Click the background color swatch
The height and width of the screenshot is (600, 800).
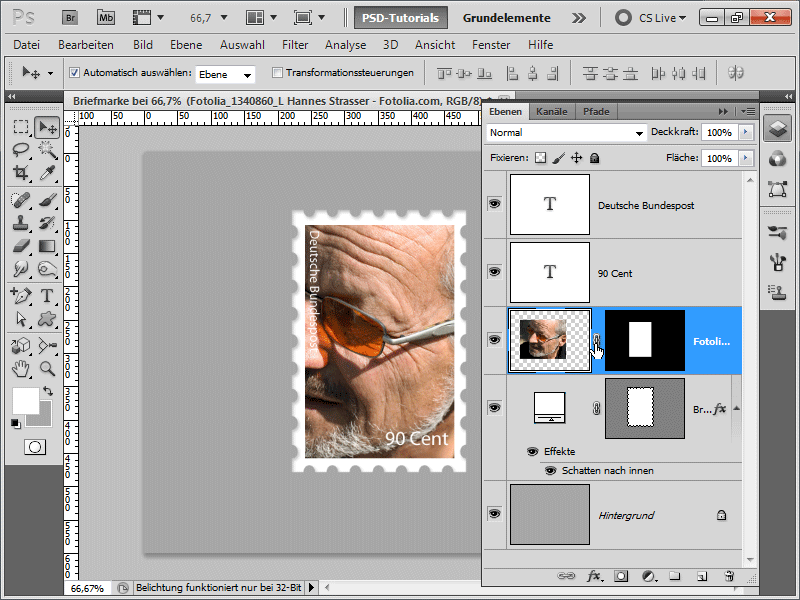click(45, 419)
